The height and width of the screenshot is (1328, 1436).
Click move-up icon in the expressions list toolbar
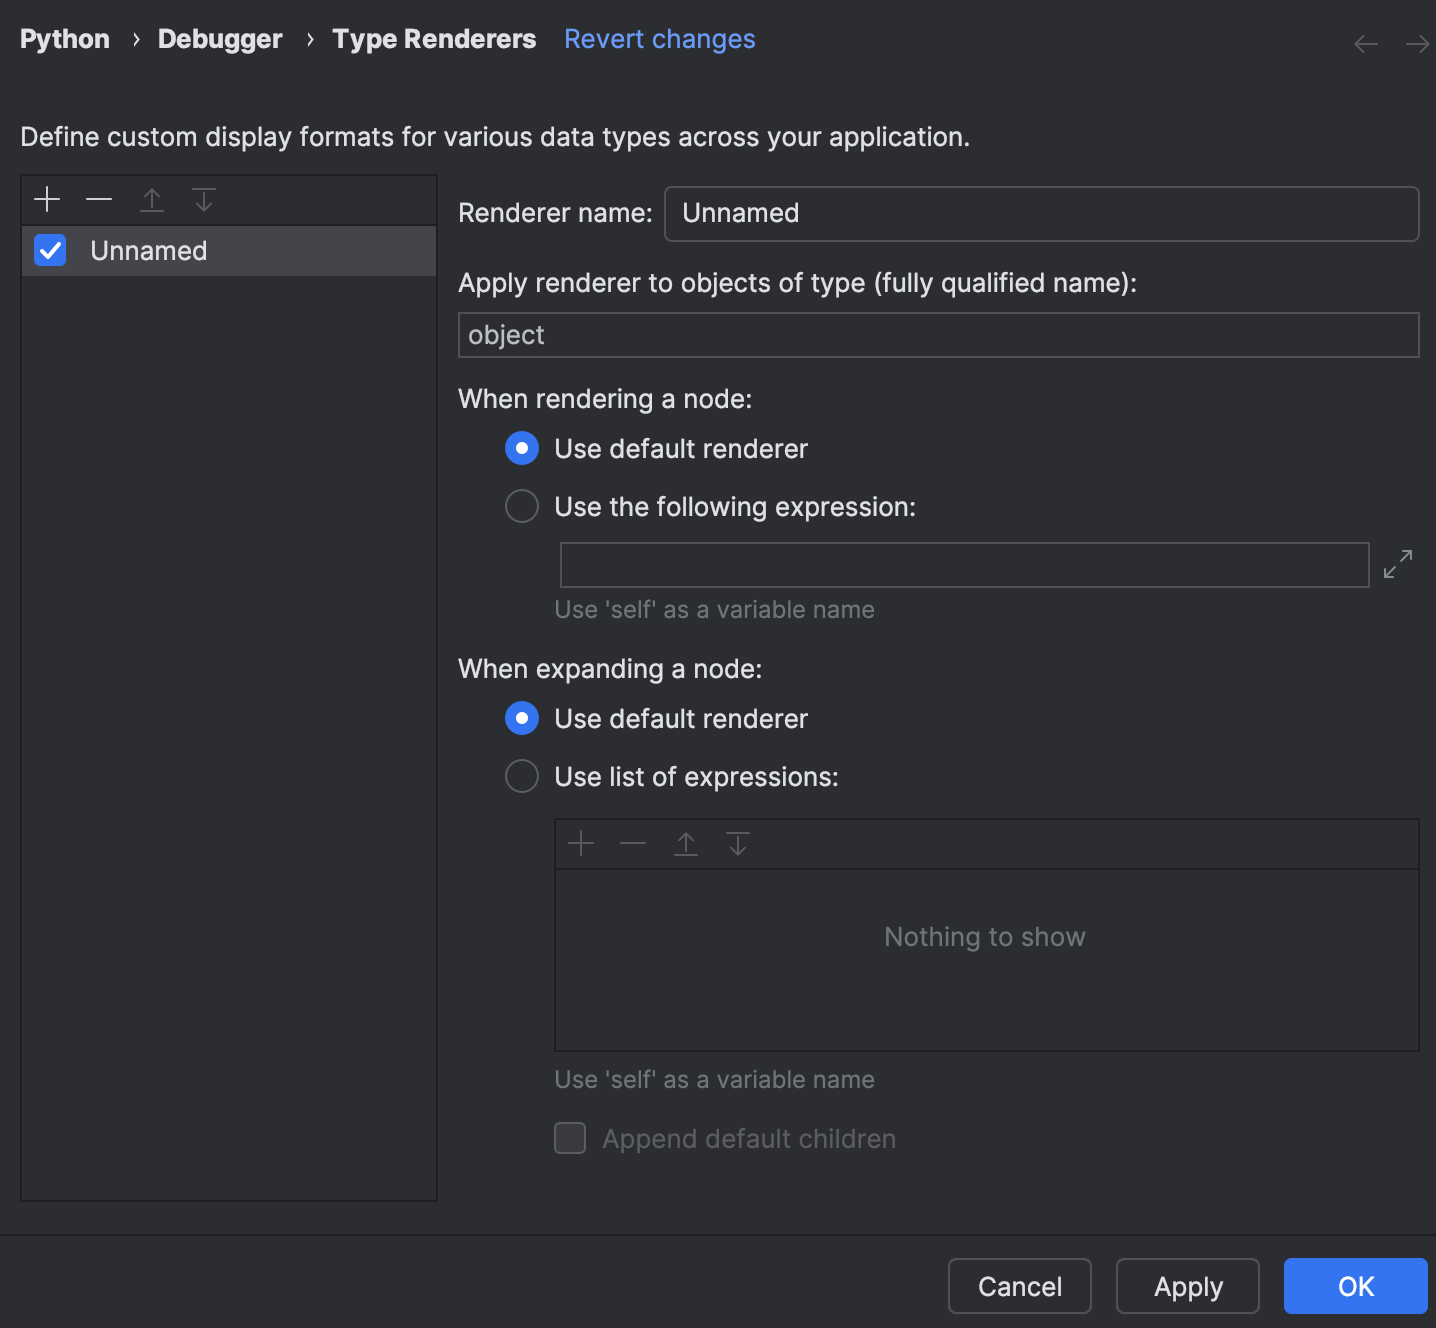point(686,844)
